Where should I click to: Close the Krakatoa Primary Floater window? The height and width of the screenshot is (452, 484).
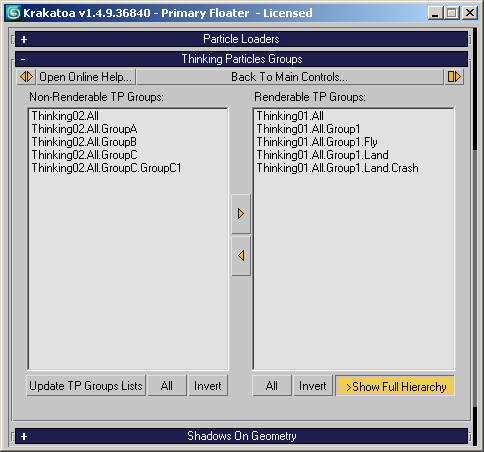(x=470, y=13)
